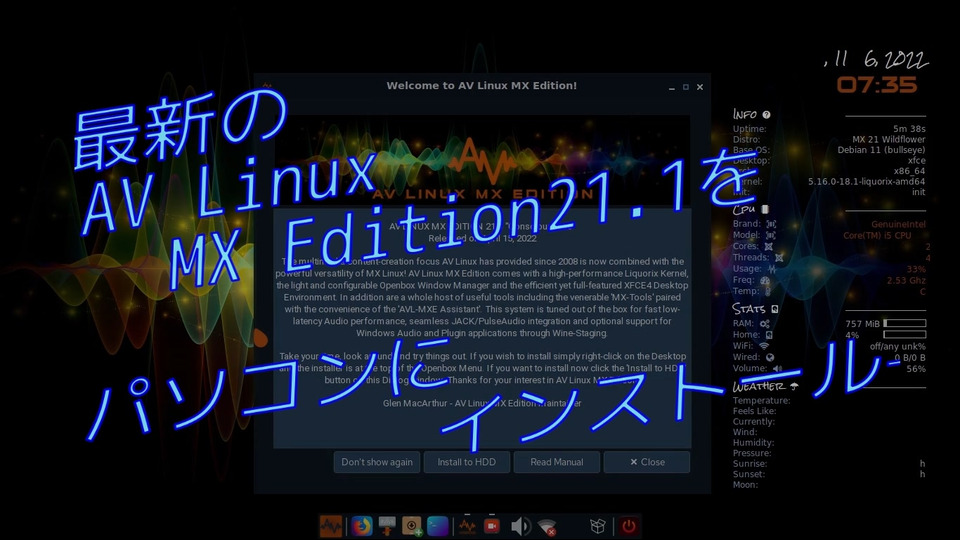
Task: Start the red screen recorder dock icon
Action: (492, 526)
